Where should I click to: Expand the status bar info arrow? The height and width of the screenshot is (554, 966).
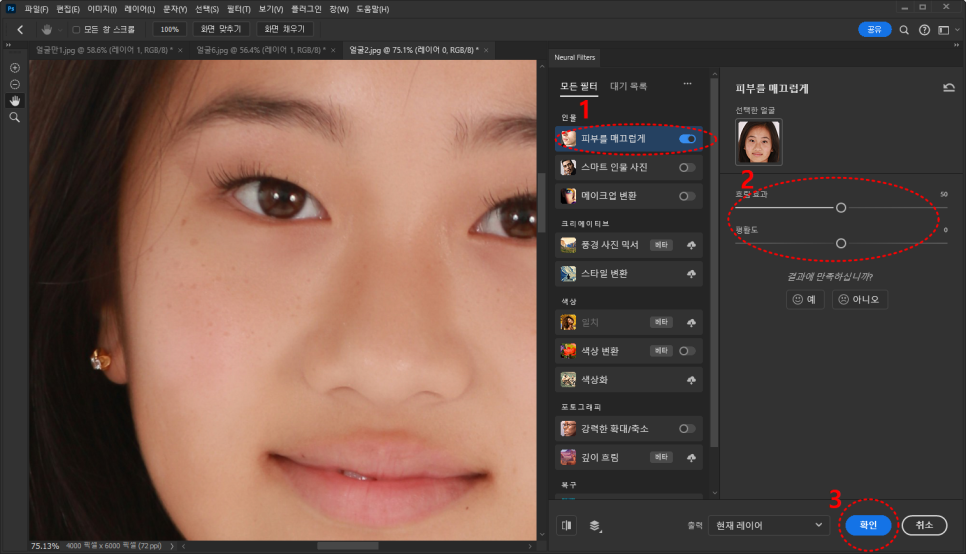[x=172, y=546]
